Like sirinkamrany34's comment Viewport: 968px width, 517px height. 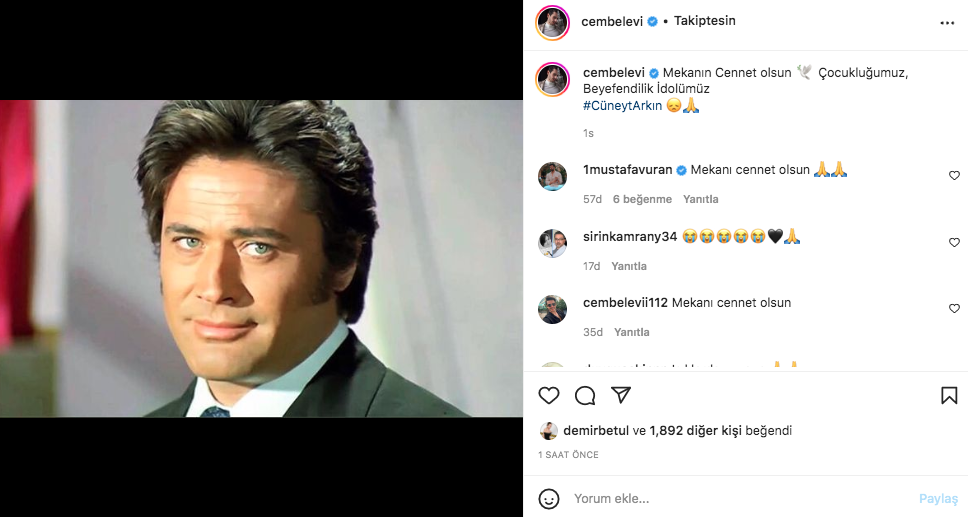[x=954, y=243]
